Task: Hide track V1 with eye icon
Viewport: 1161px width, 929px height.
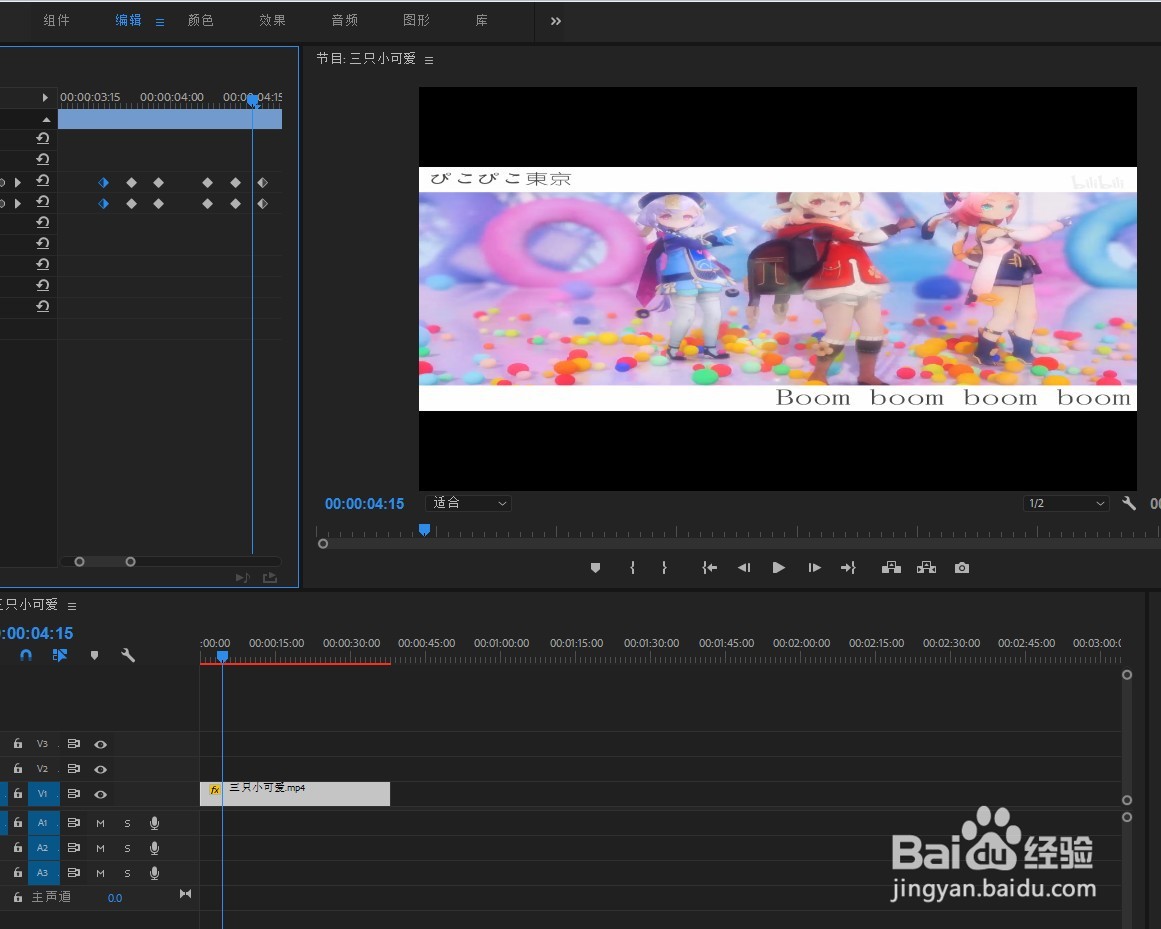Action: 101,794
